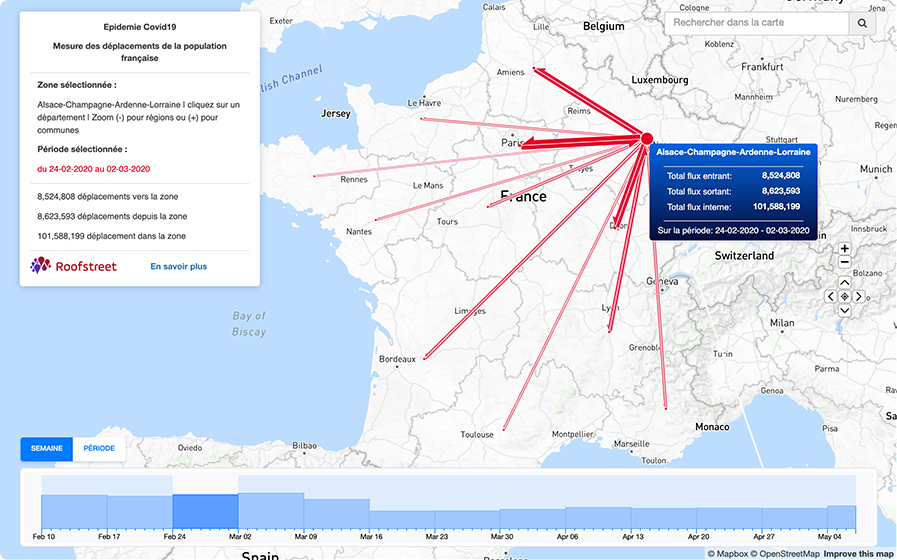Click 8,623,593 déplacements depuis la zone
The image size is (897, 560).
pyautogui.click(x=112, y=216)
